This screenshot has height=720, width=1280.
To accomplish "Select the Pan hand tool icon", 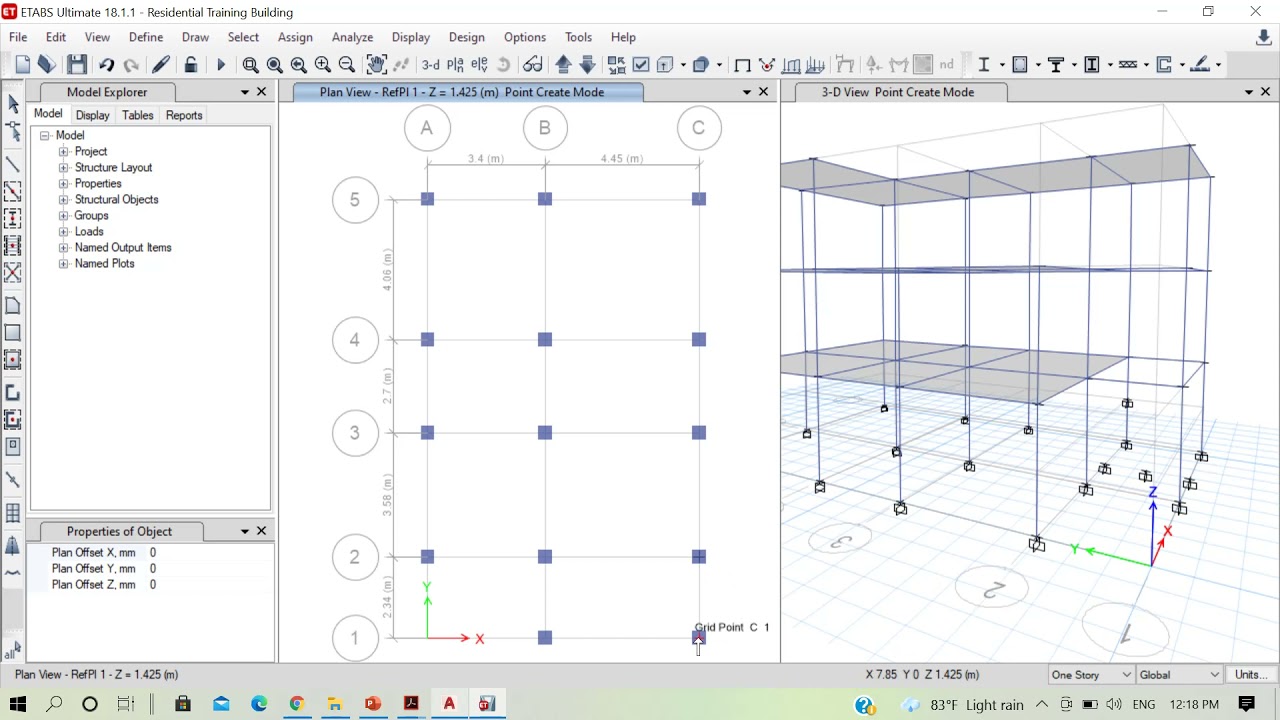I will point(376,65).
